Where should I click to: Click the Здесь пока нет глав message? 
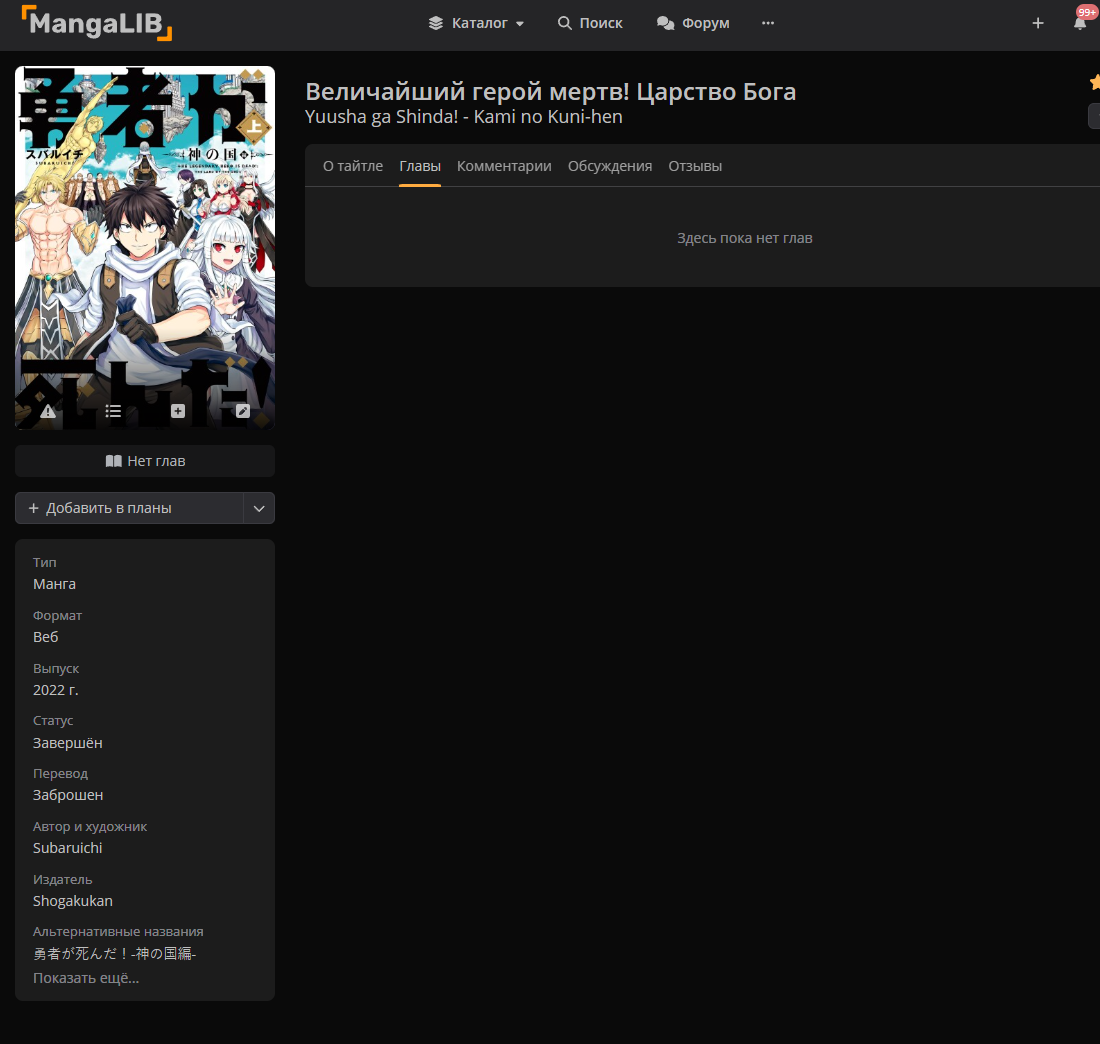click(744, 238)
